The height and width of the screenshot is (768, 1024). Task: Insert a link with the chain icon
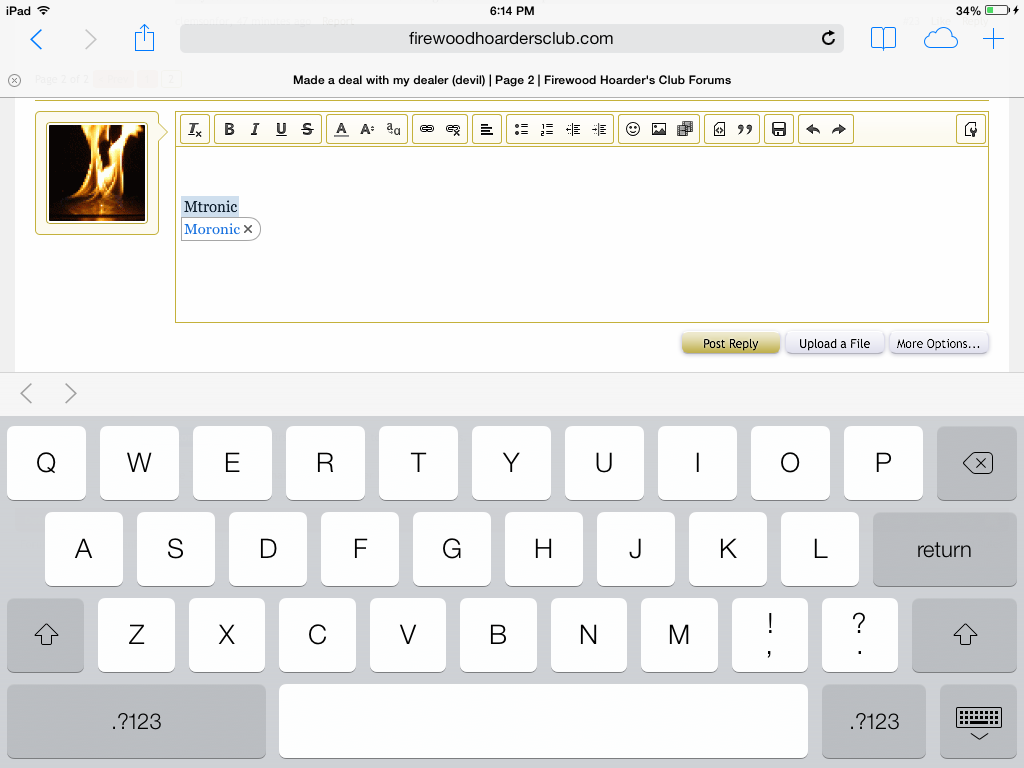427,130
